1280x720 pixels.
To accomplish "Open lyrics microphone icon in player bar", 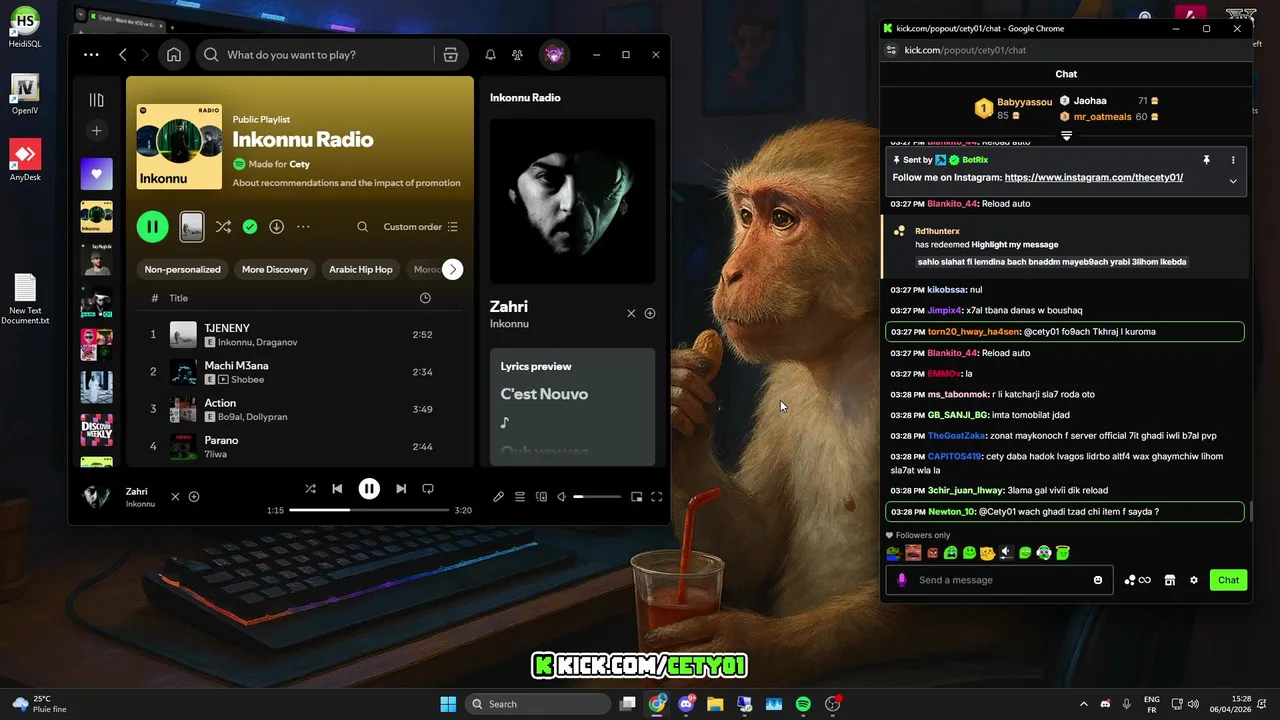I will (498, 496).
